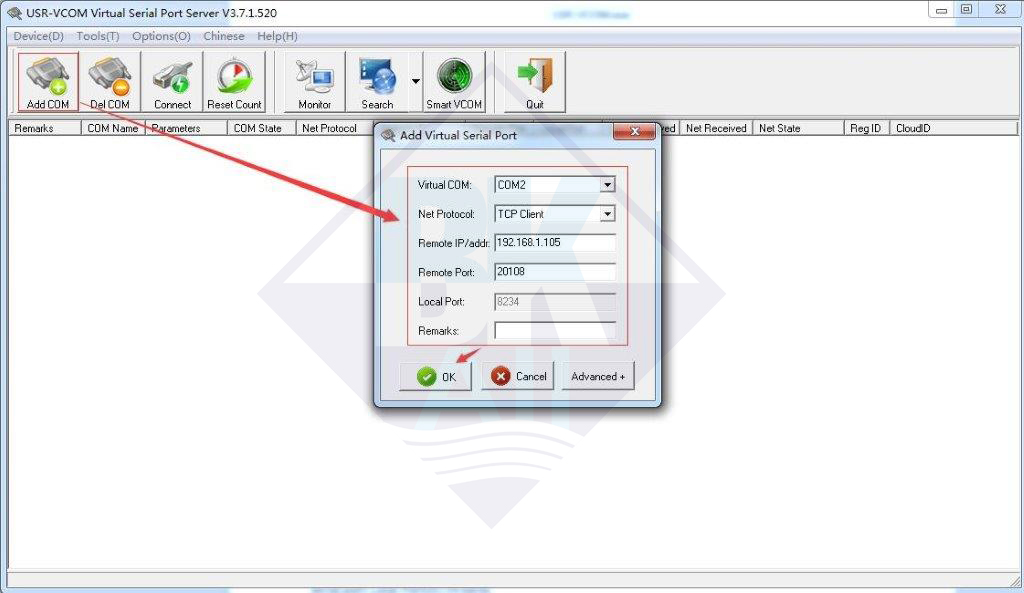Open the Help(H) menu
The image size is (1024, 593).
point(277,36)
